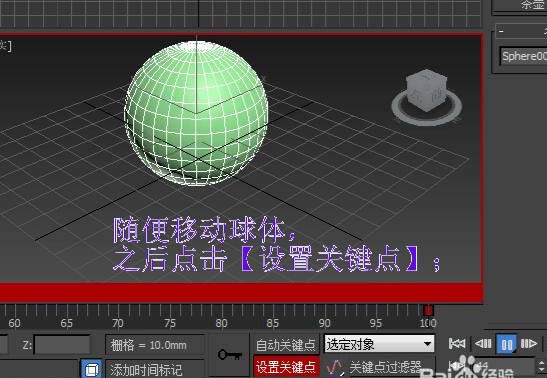Image resolution: width=547 pixels, height=378 pixels.
Task: Open the default tangent curve icon beside key filters
Action: [x=334, y=367]
